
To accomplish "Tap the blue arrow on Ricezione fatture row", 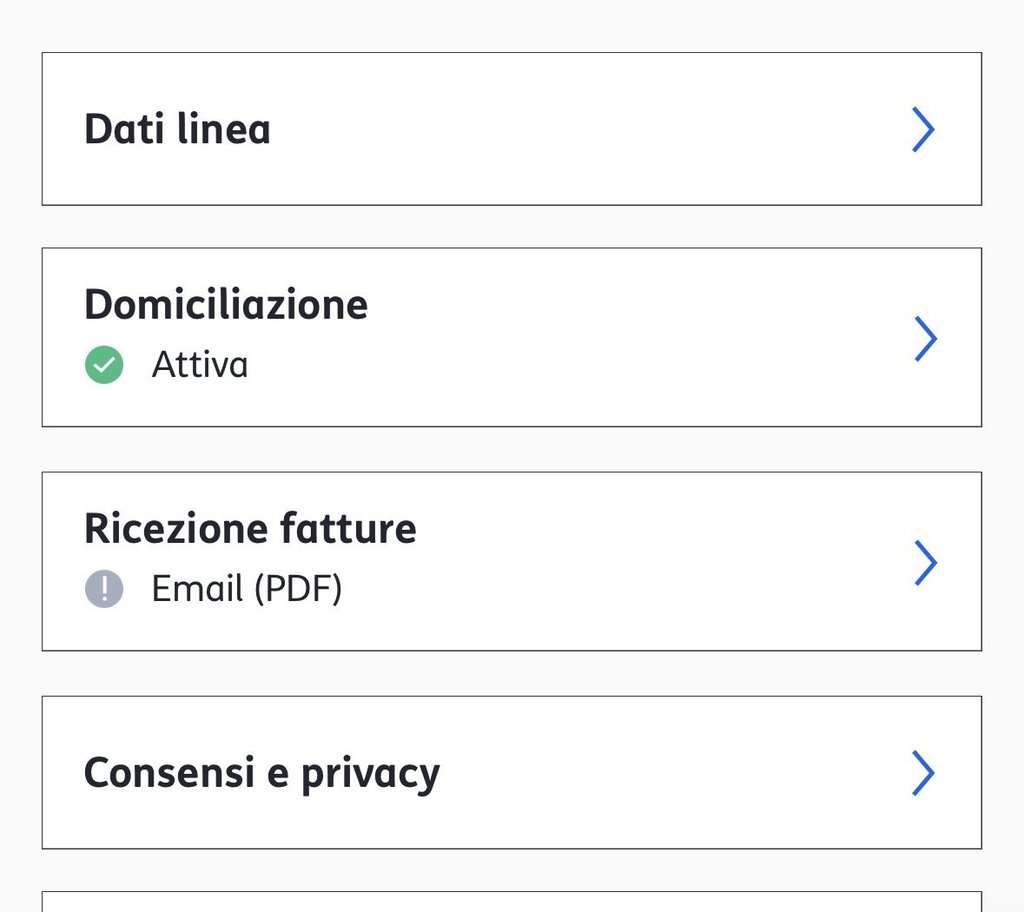I will [926, 562].
